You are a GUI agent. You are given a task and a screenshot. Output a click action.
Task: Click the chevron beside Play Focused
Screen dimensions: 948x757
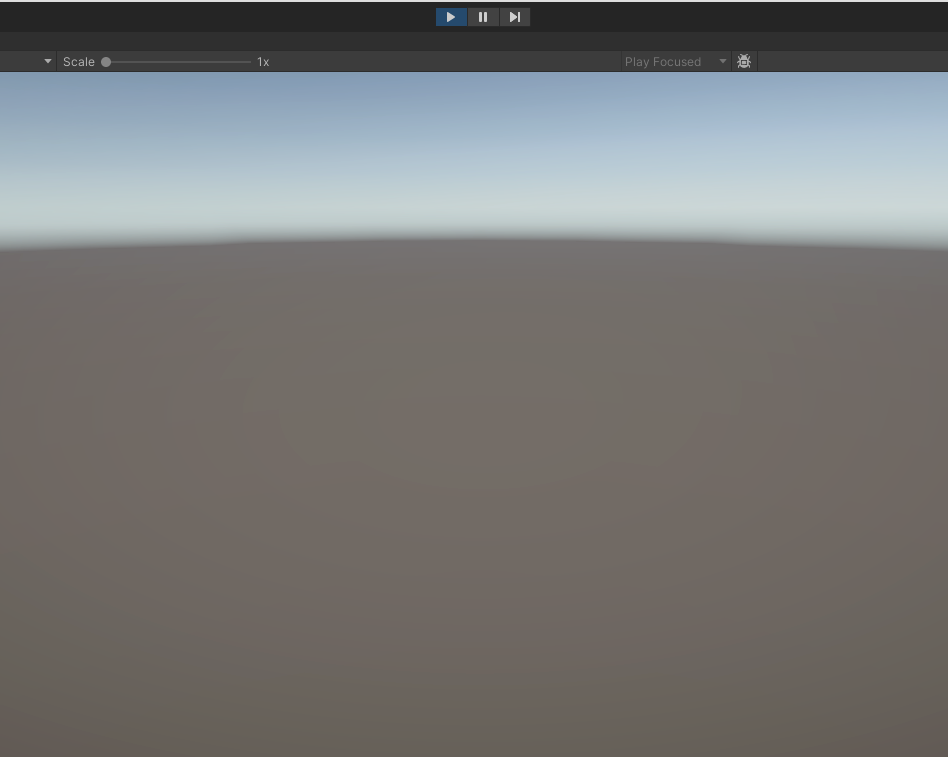(722, 61)
